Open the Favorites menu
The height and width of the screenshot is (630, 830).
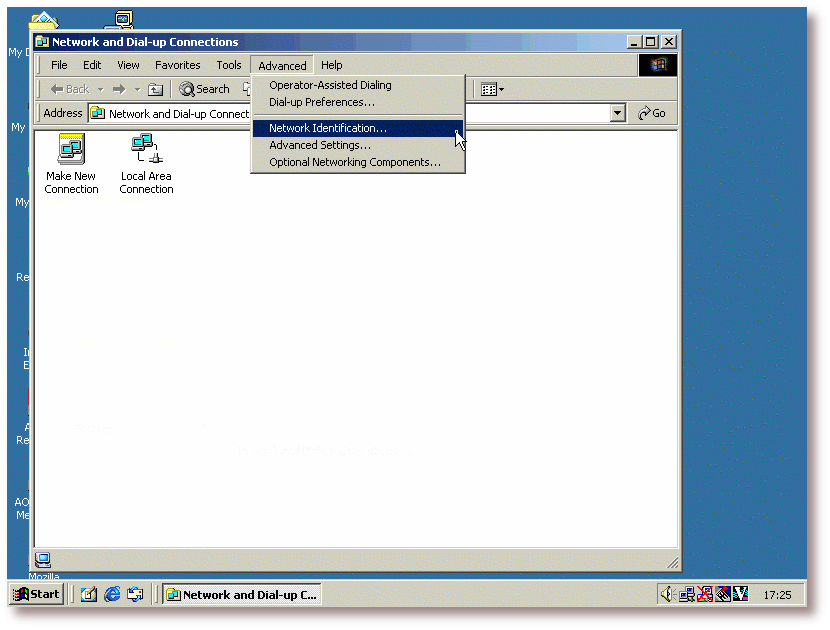coord(177,65)
